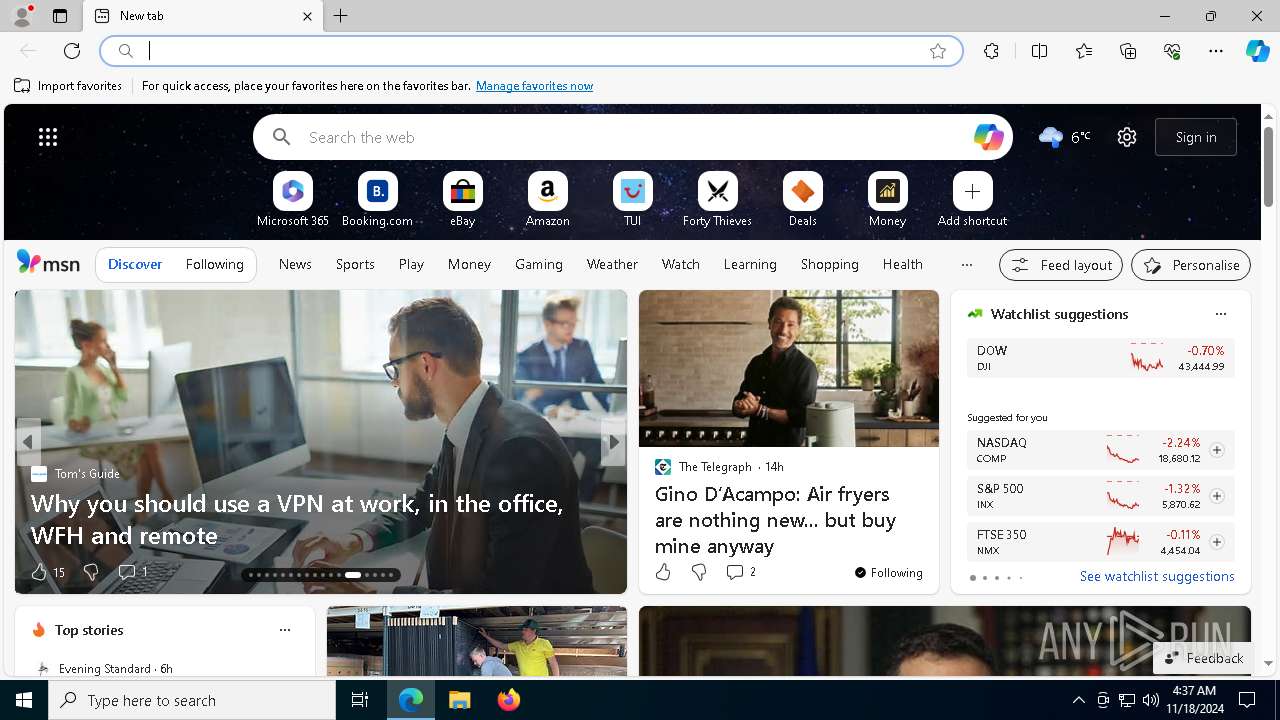Open the DOW stock row

coord(1100,358)
